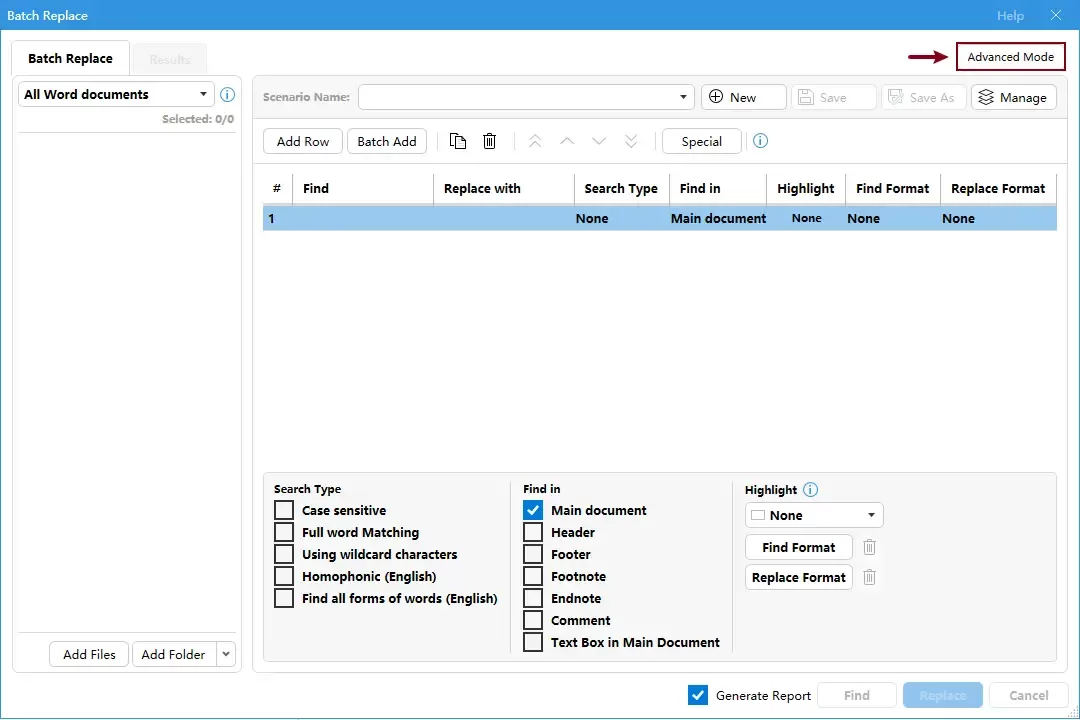Click the Batch Add button
1080x720 pixels.
[387, 141]
